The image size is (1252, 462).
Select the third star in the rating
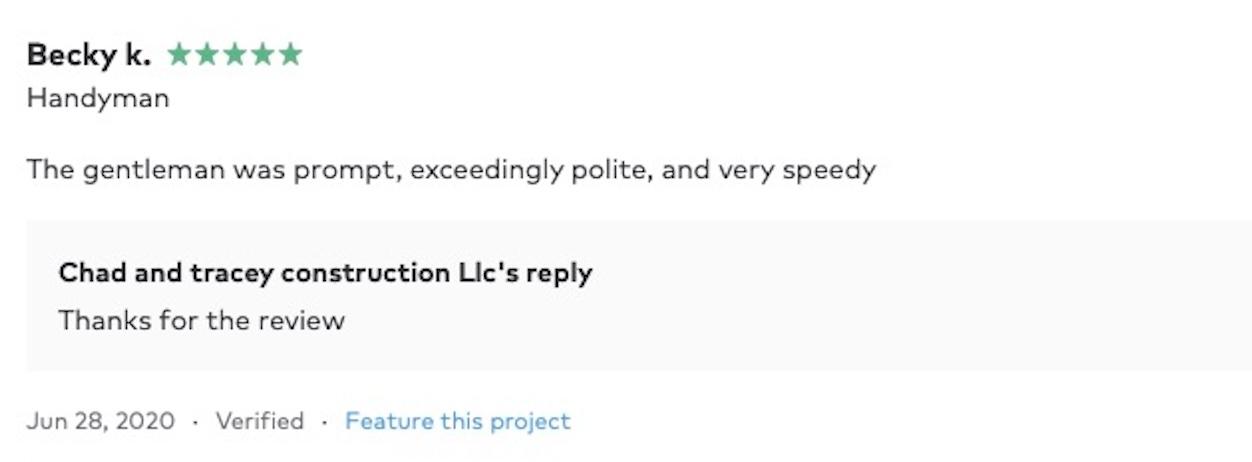(235, 54)
